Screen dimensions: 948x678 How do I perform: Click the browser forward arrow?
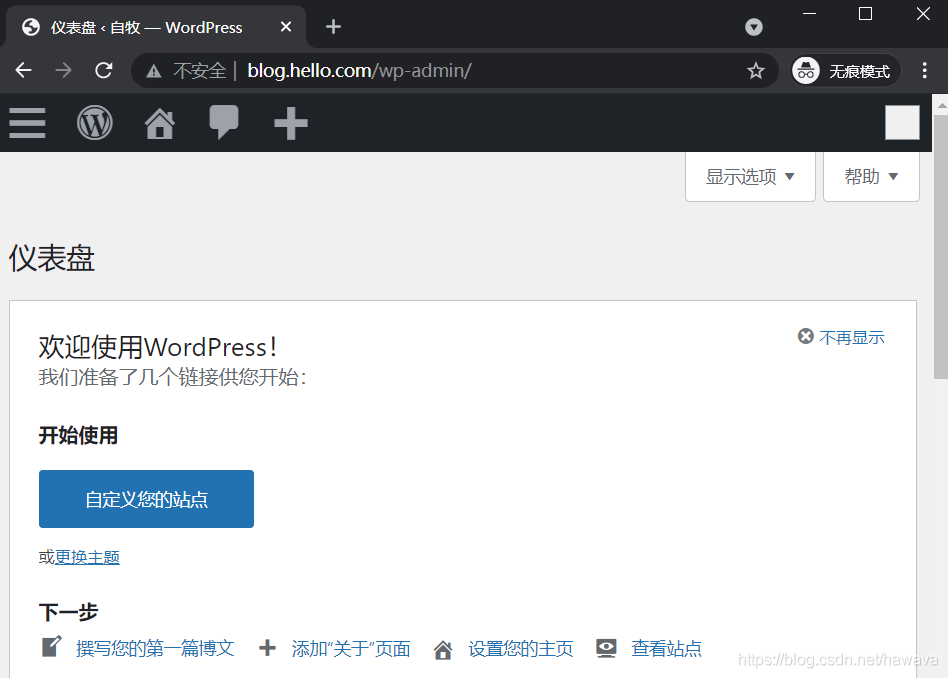point(63,71)
